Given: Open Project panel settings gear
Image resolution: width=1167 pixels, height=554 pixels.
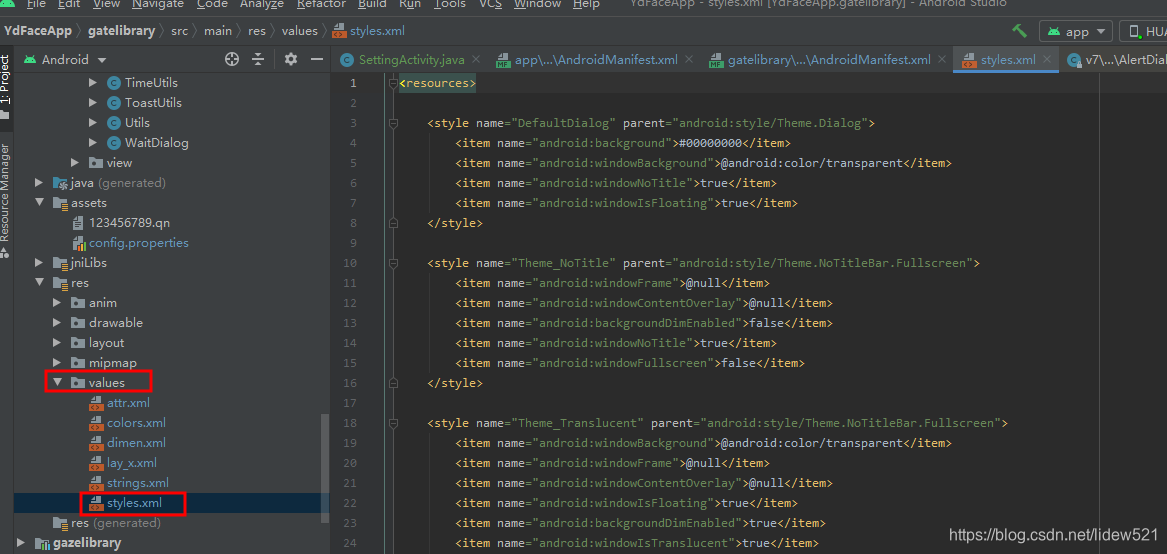Looking at the screenshot, I should pos(291,60).
